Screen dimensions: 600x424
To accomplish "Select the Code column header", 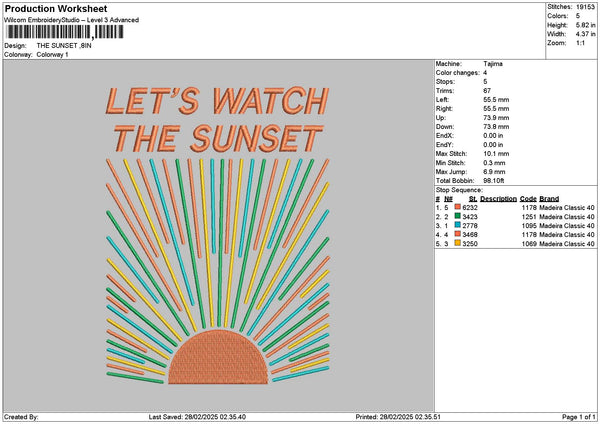I will (528, 198).
